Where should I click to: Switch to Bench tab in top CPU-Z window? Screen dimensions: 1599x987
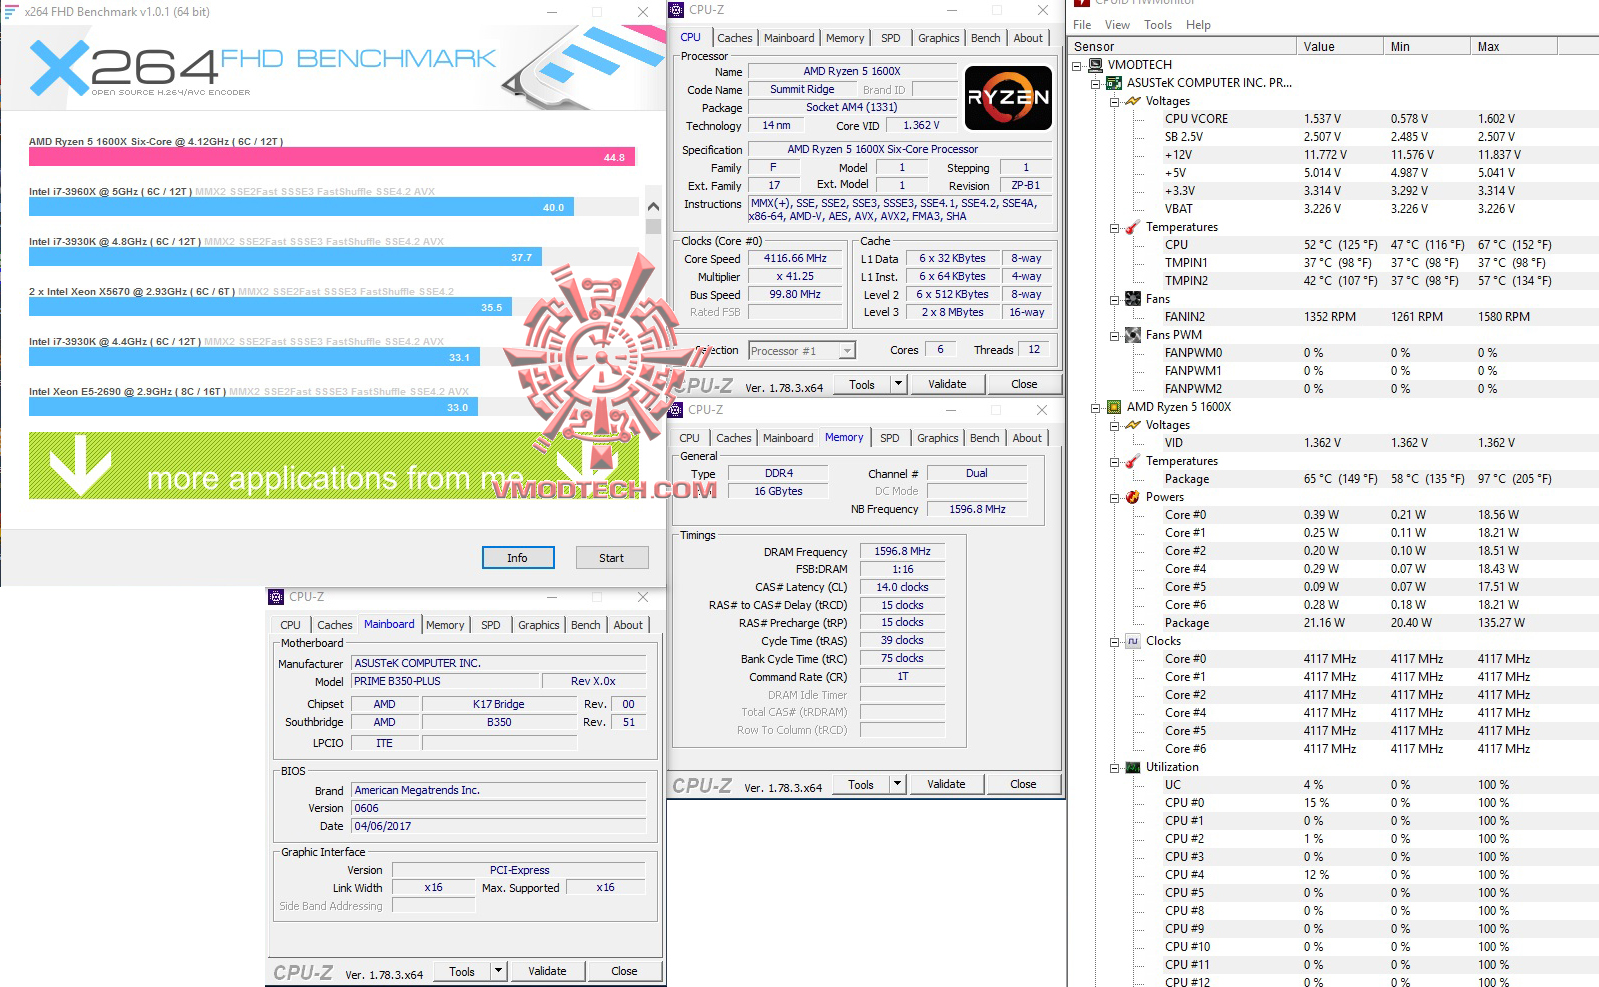pyautogui.click(x=986, y=38)
